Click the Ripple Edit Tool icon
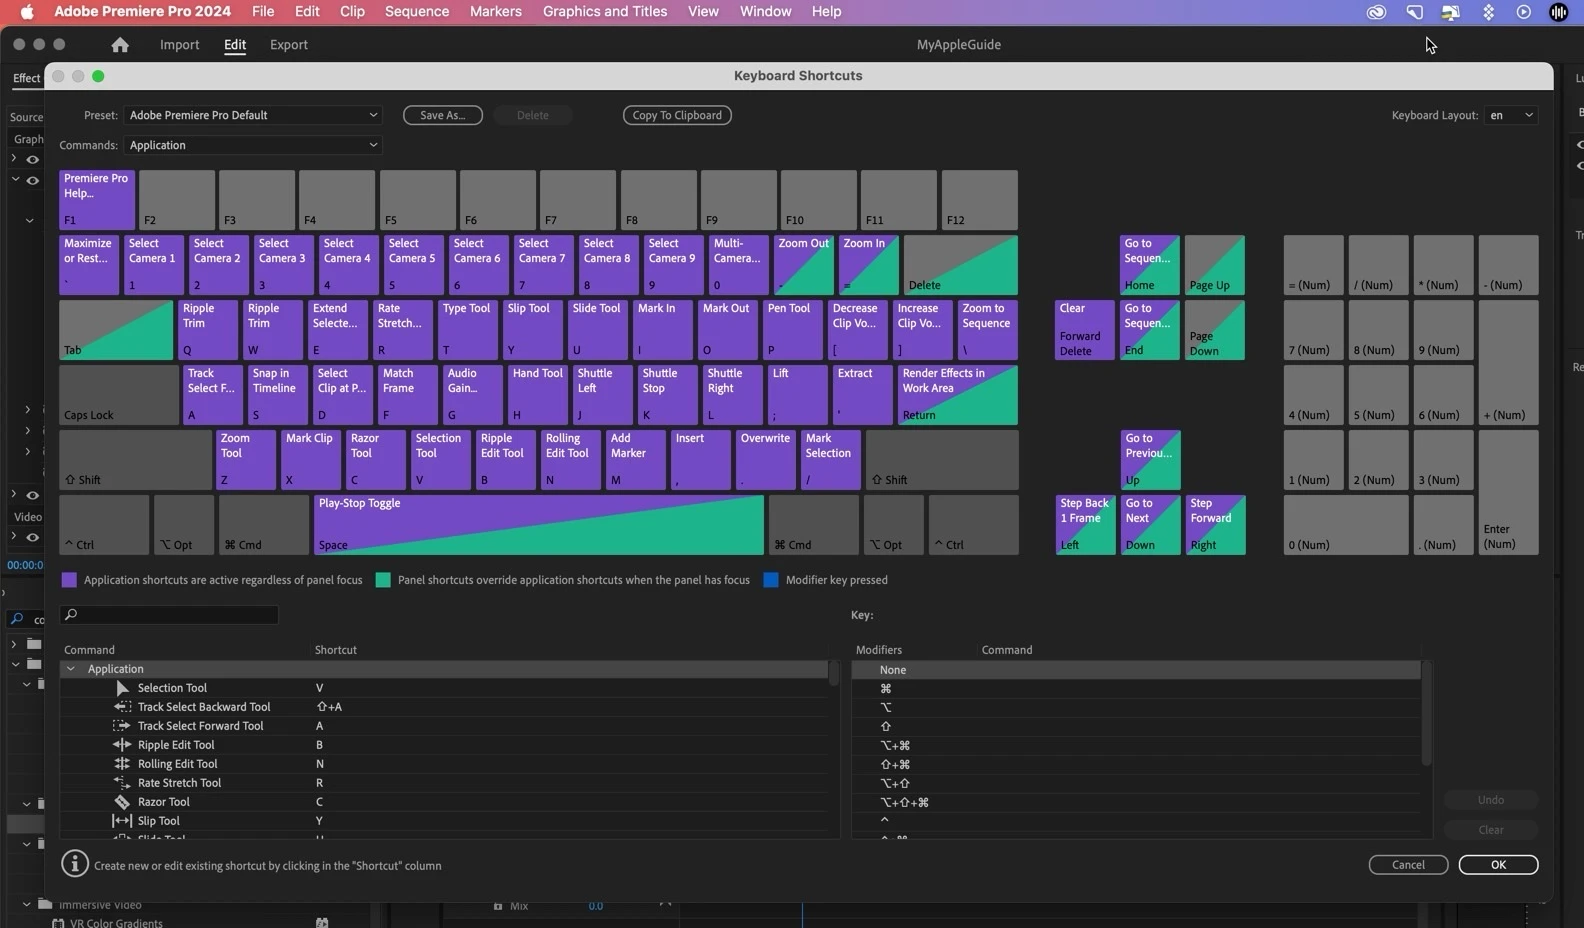The width and height of the screenshot is (1584, 928). (122, 745)
